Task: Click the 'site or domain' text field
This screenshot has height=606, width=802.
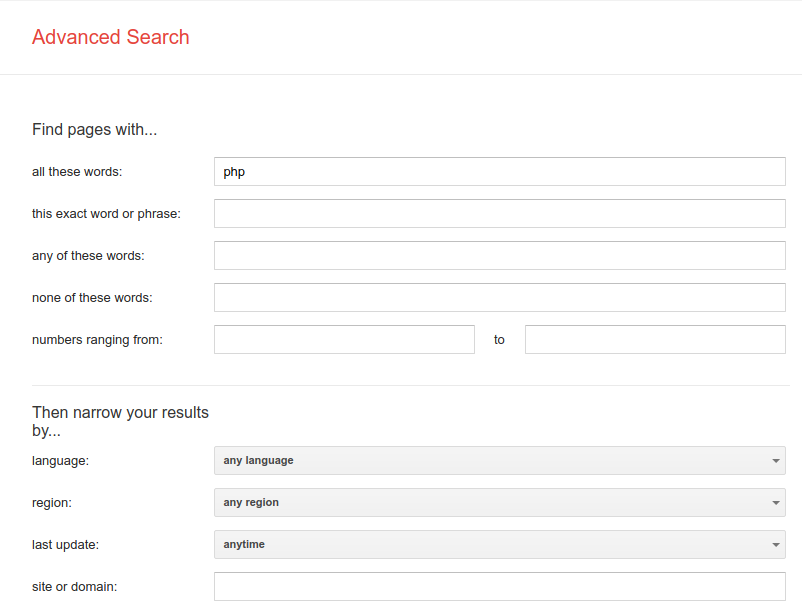Action: pyautogui.click(x=500, y=586)
